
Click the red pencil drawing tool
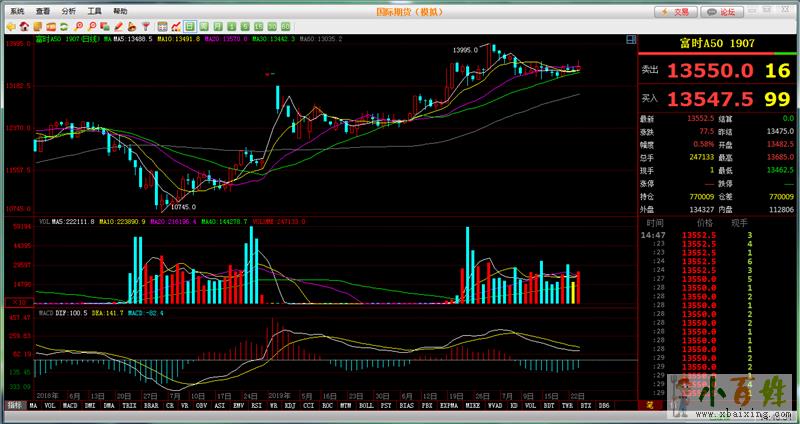(119, 24)
